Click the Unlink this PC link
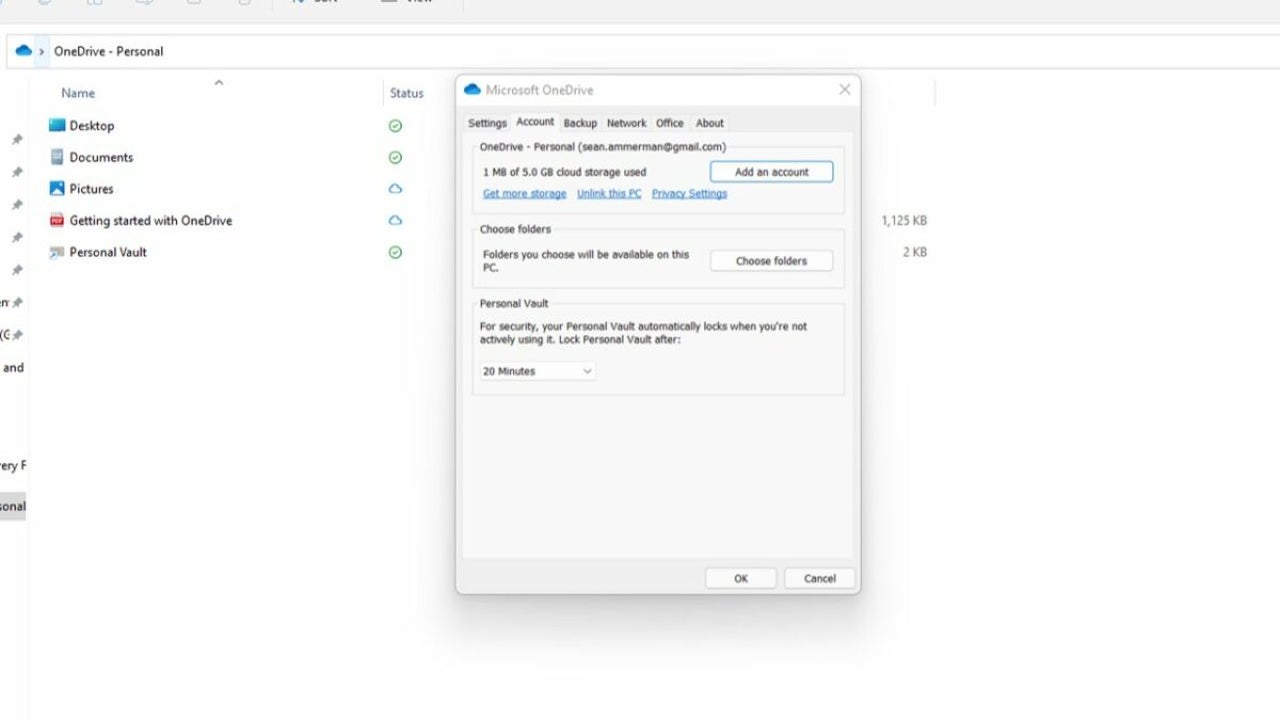Screen dimensions: 1280x720 pos(609,194)
